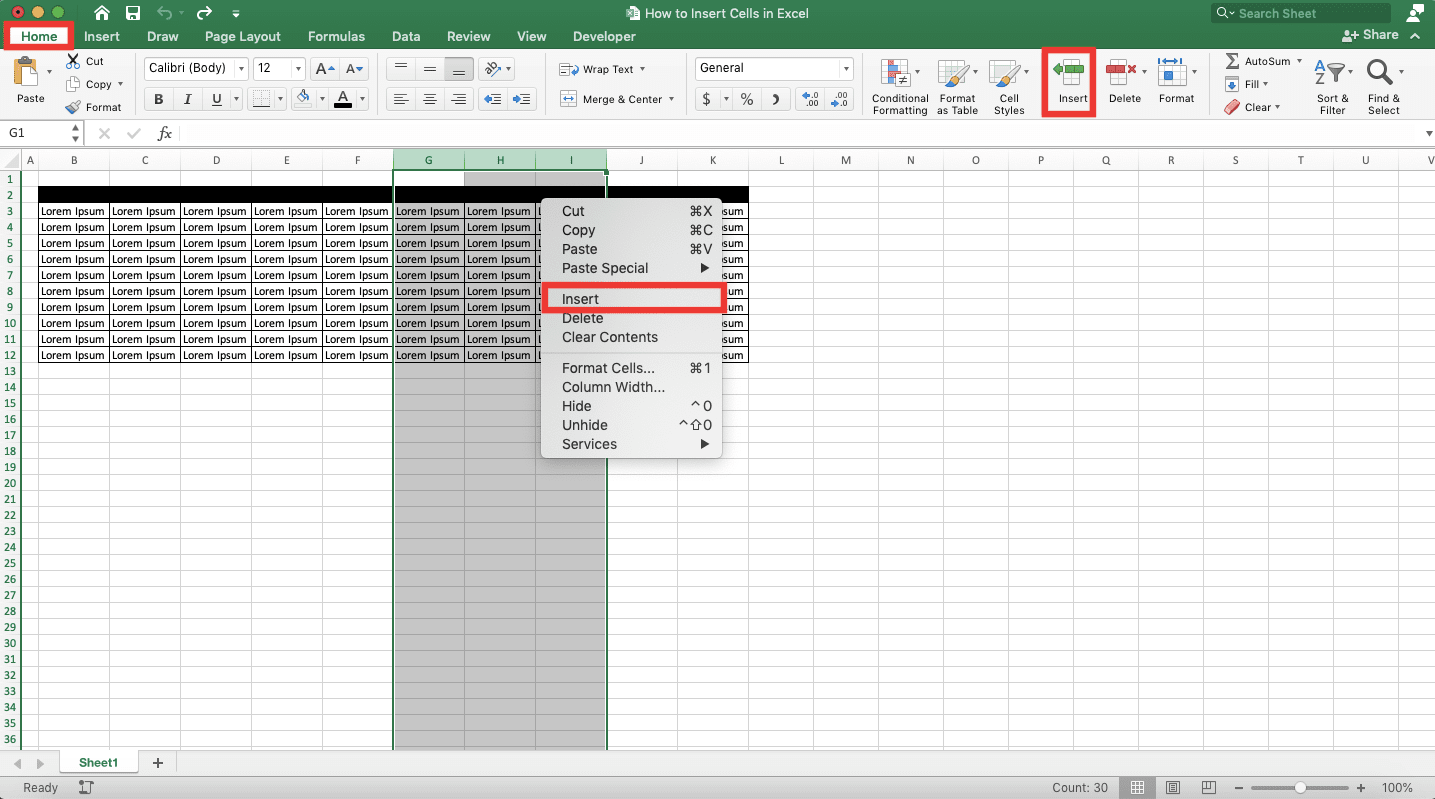Add a new sheet with the plus button
The height and width of the screenshot is (799, 1435).
(x=157, y=762)
